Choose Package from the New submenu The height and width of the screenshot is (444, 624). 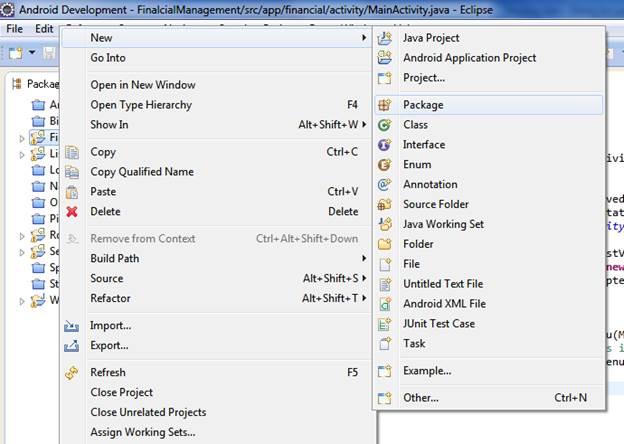[x=489, y=105]
